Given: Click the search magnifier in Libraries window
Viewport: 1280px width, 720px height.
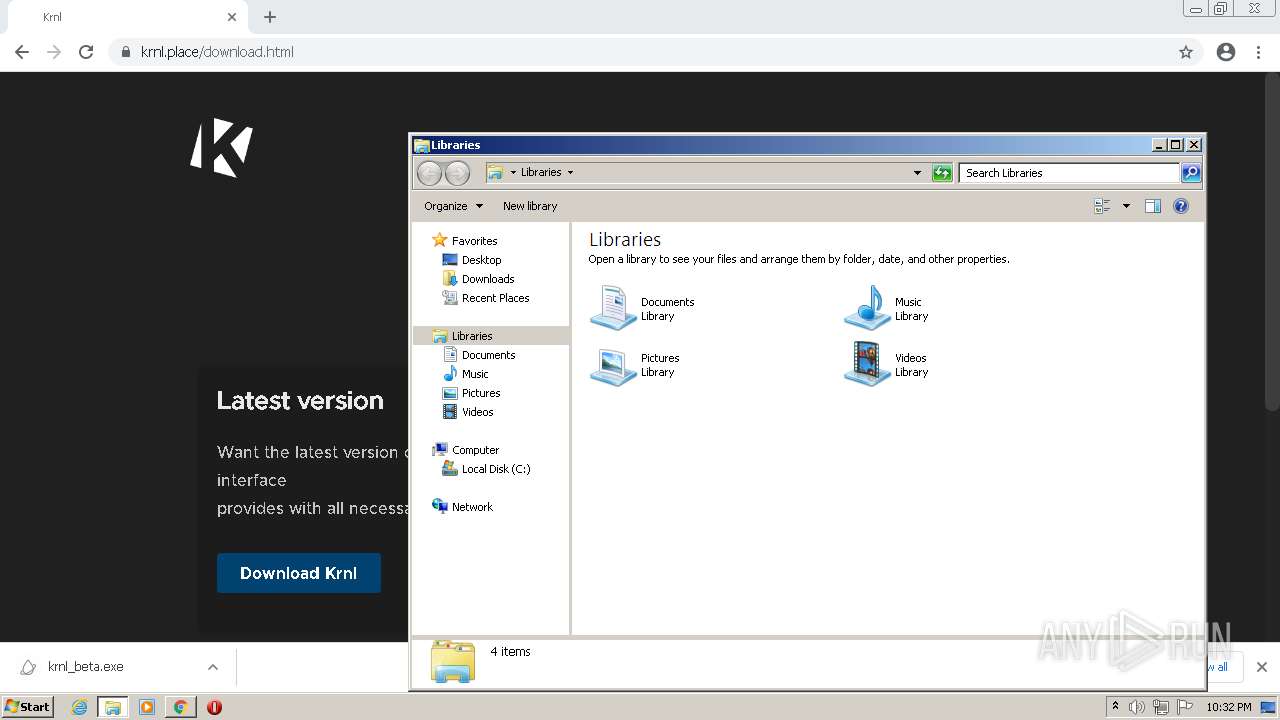Looking at the screenshot, I should [x=1191, y=173].
